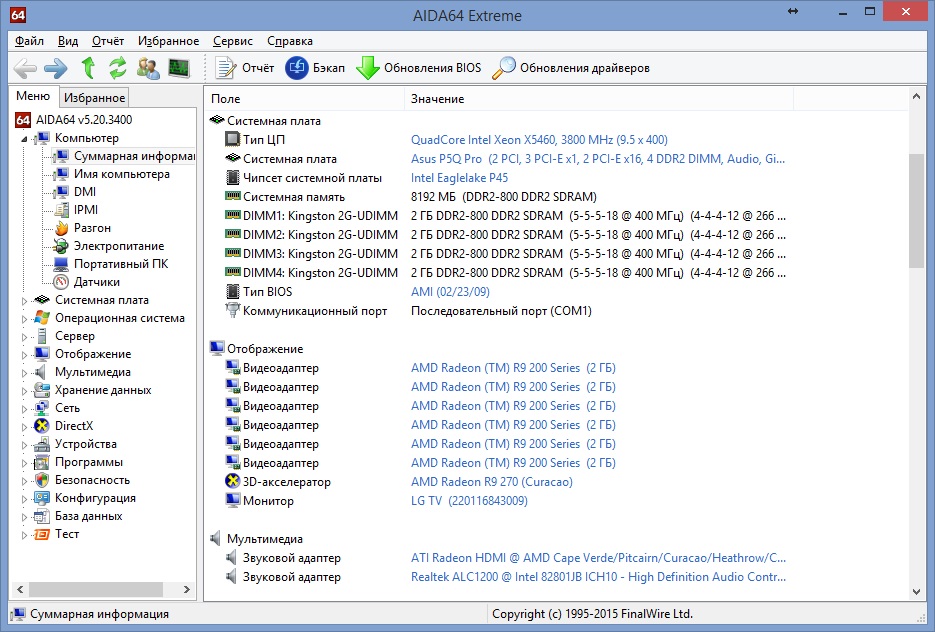Switch to the Избранное panel tab
The image size is (935, 632).
(94, 98)
